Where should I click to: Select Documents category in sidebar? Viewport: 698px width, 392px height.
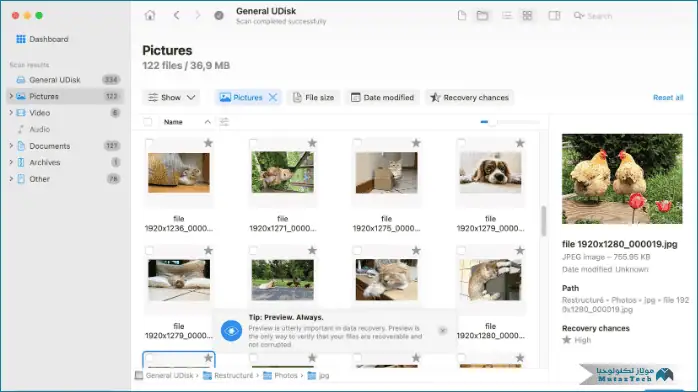pyautogui.click(x=65, y=146)
